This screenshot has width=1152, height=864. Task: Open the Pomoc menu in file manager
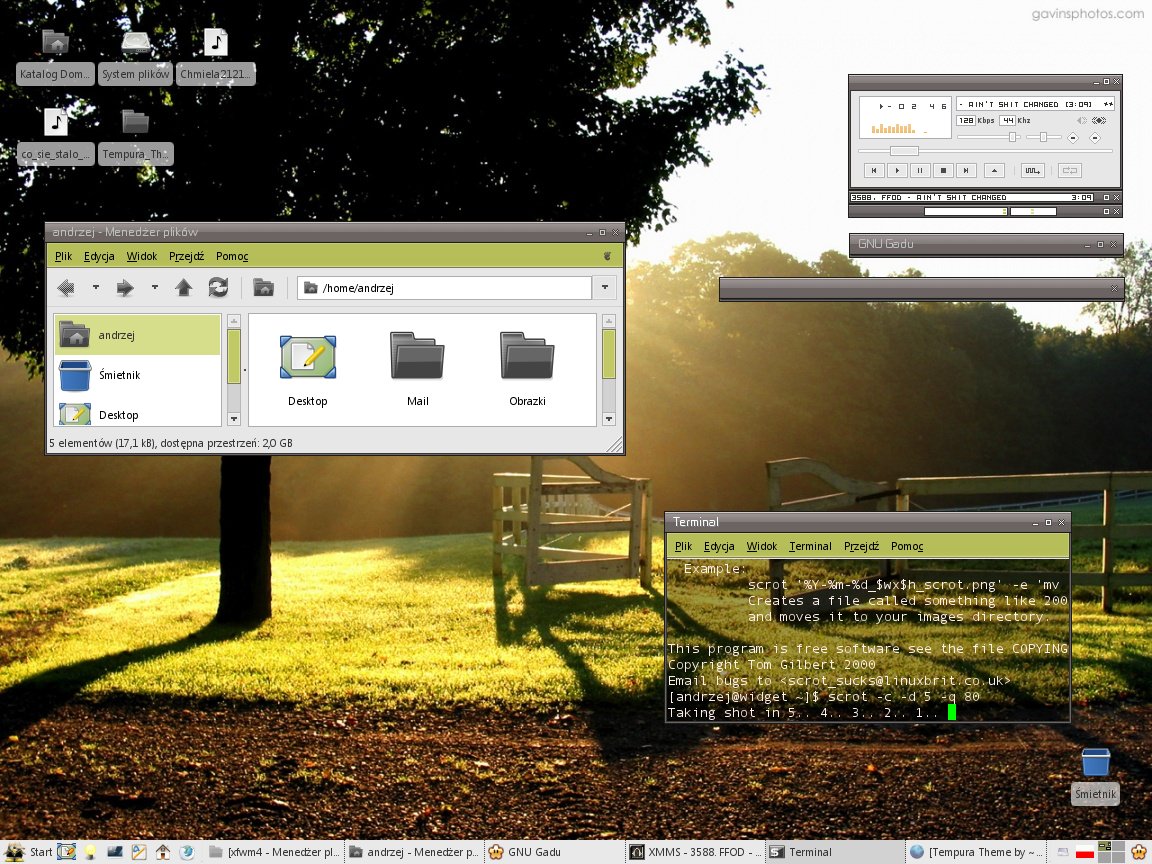[232, 256]
